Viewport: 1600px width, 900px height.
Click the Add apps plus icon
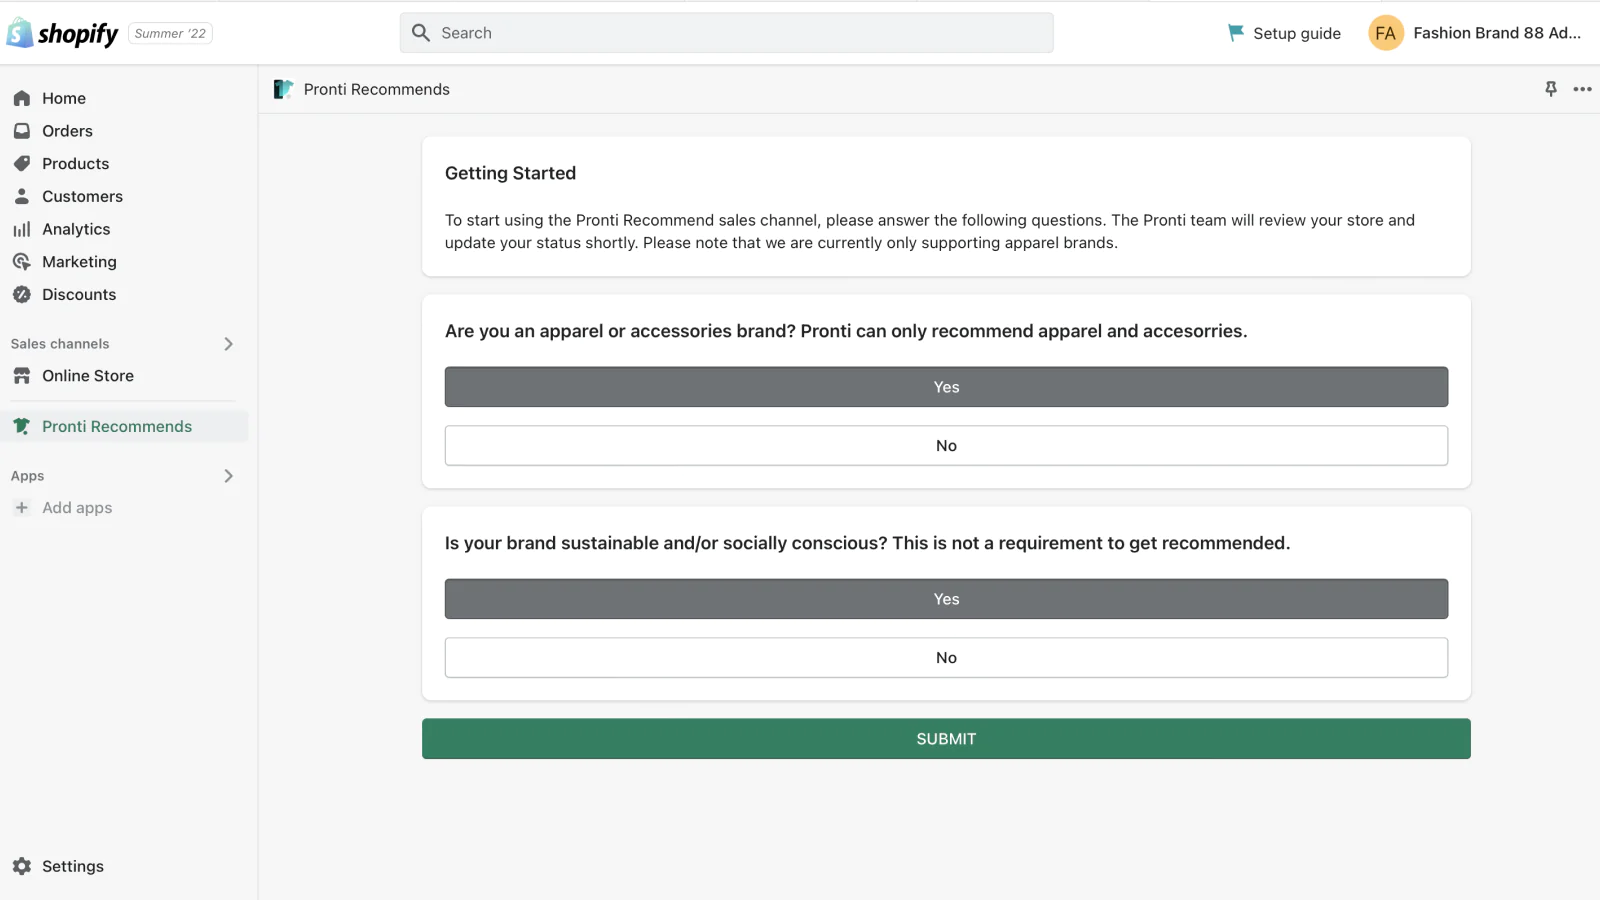pos(22,508)
